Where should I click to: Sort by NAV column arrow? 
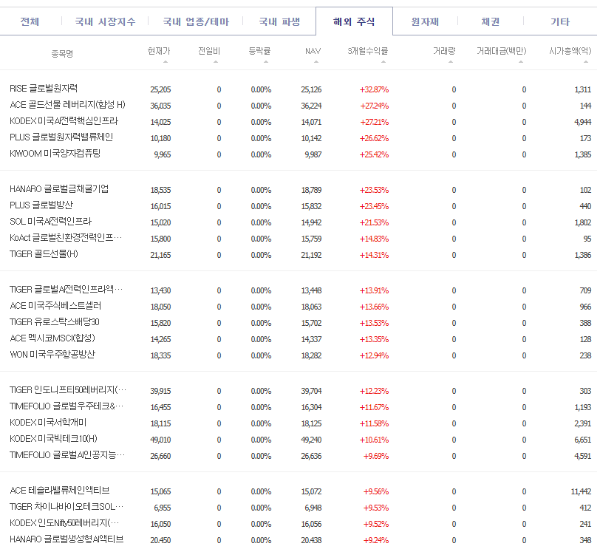coord(316,62)
